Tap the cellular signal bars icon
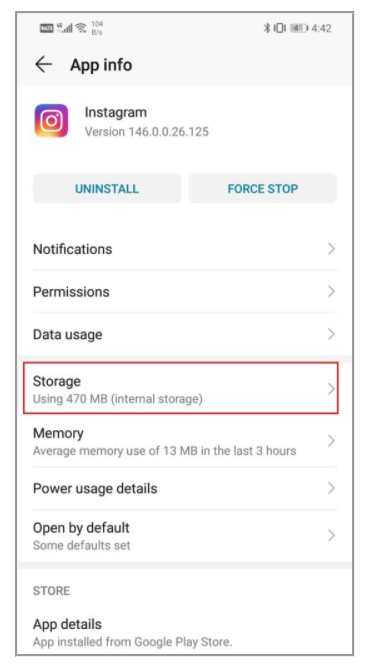Image resolution: width=370 pixels, height=671 pixels. [64, 28]
